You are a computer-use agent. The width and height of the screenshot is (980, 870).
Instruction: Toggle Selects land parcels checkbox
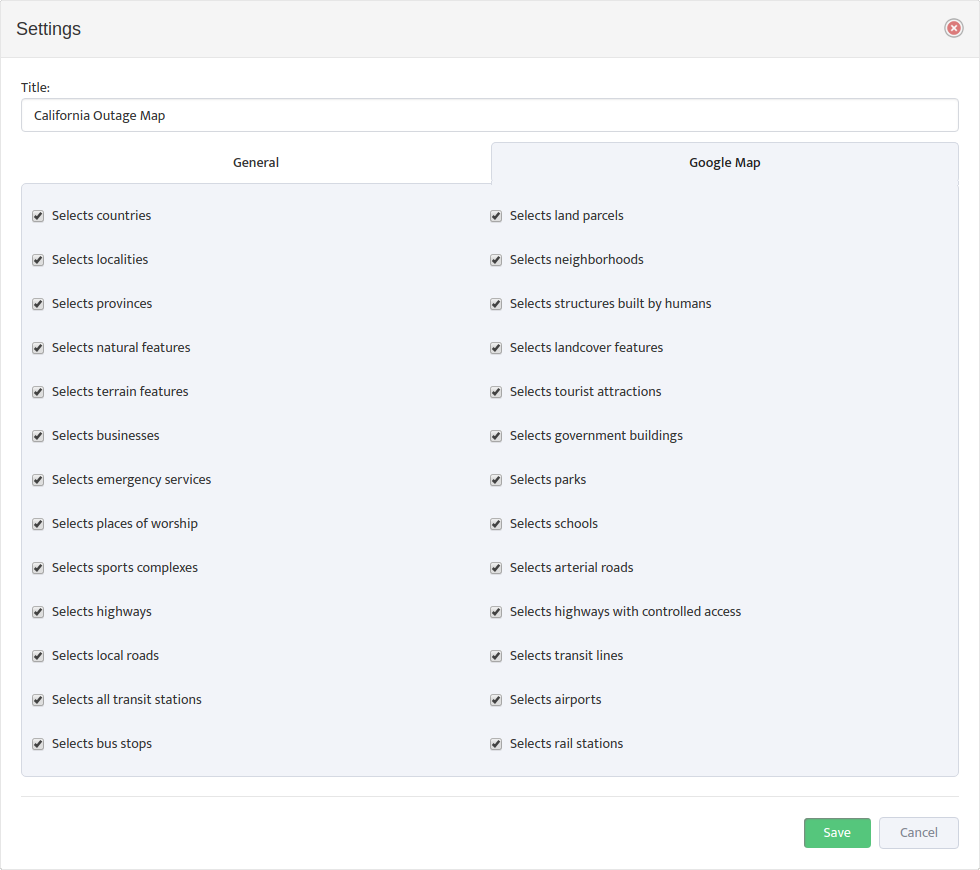496,216
